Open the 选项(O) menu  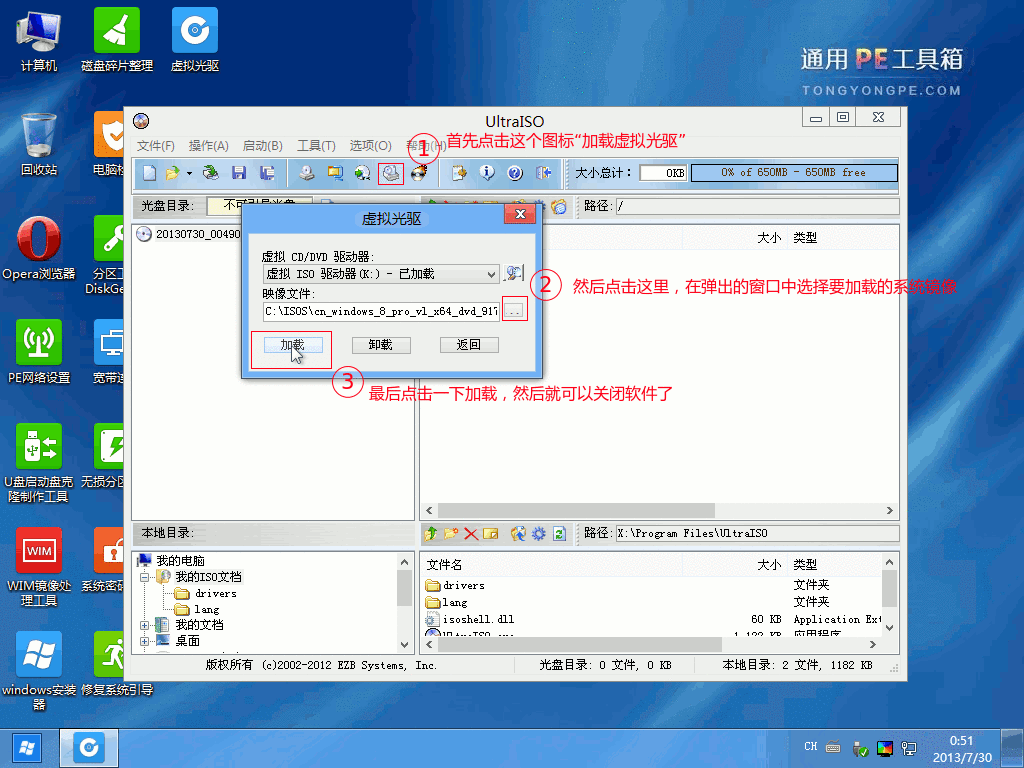tap(370, 146)
